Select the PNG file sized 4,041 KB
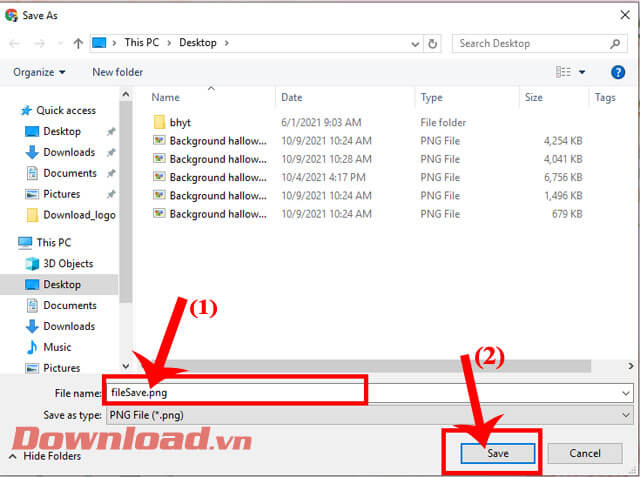 [x=367, y=159]
